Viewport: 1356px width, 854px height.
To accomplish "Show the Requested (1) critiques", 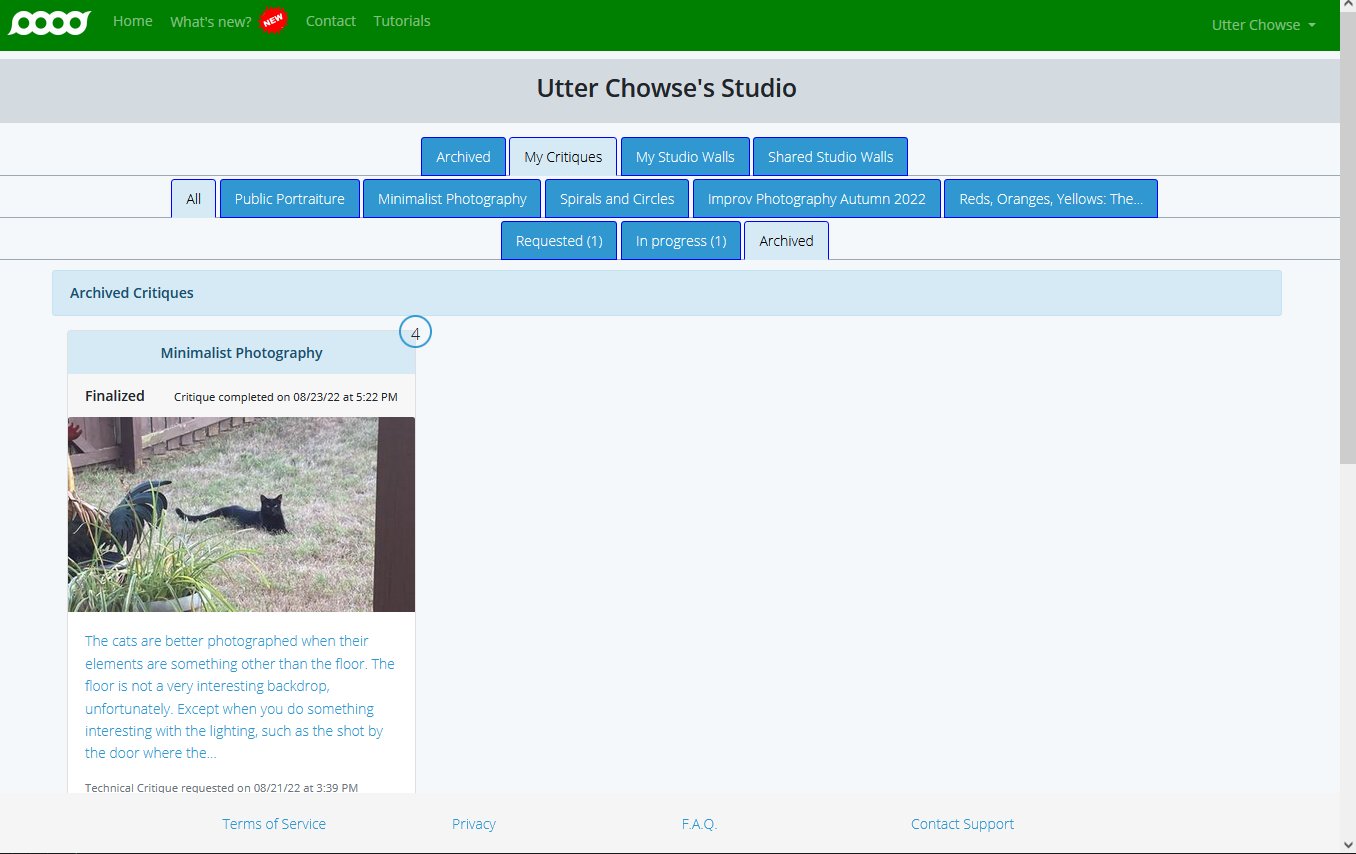I will [x=559, y=241].
